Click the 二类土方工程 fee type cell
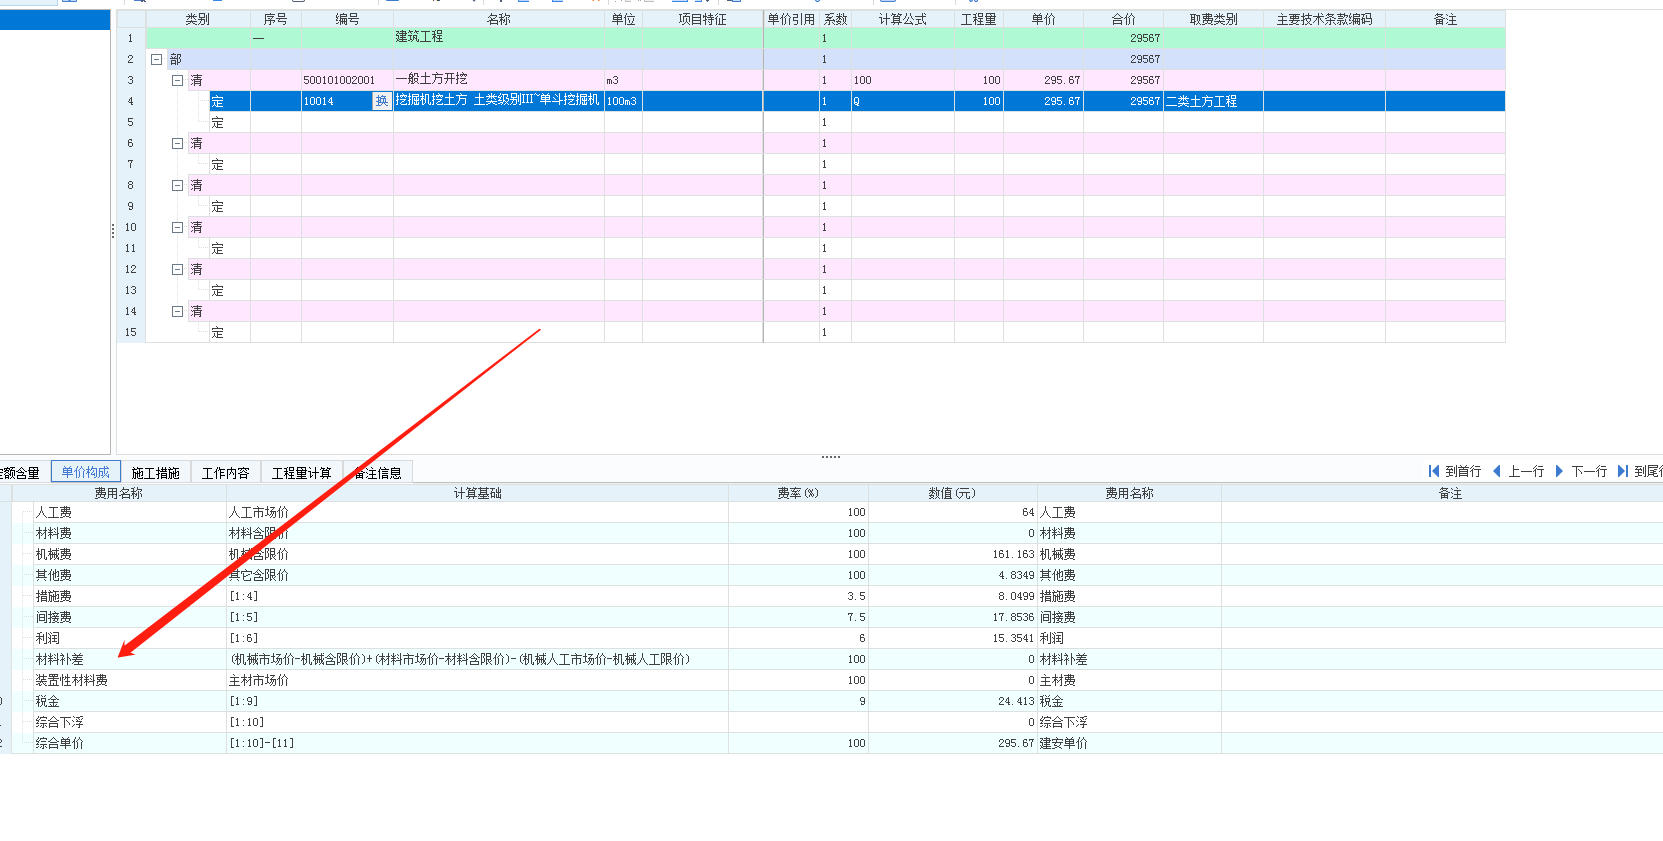 (1213, 101)
